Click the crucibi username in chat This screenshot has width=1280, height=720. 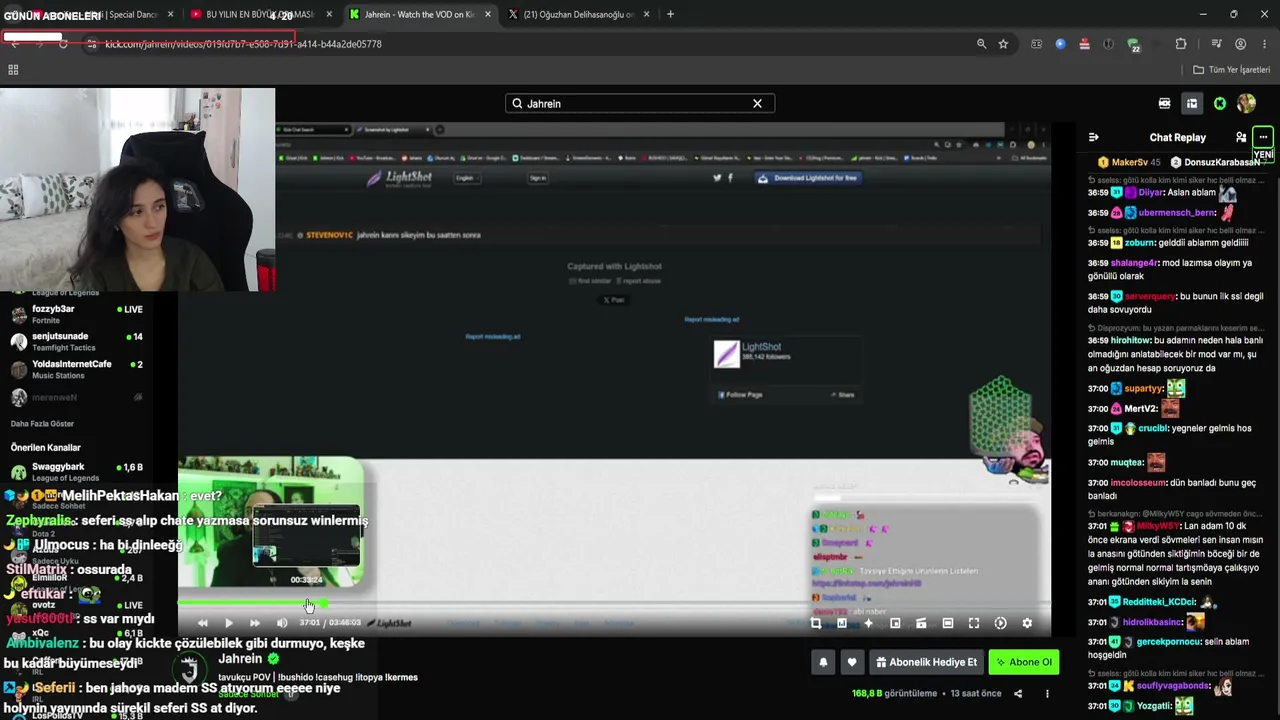(1152, 428)
